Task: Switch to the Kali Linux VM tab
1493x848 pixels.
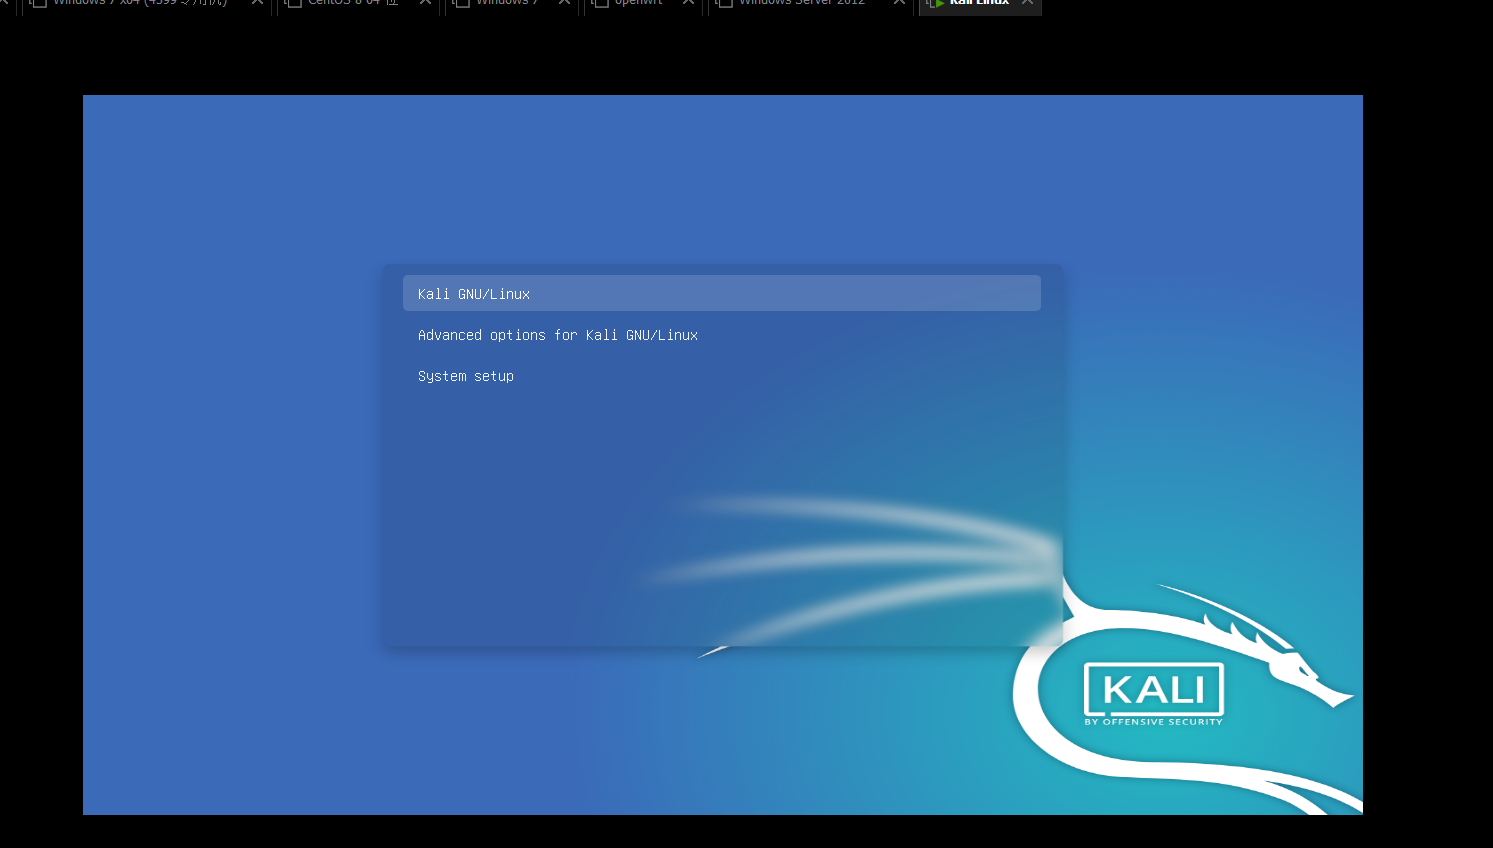Action: [x=978, y=3]
